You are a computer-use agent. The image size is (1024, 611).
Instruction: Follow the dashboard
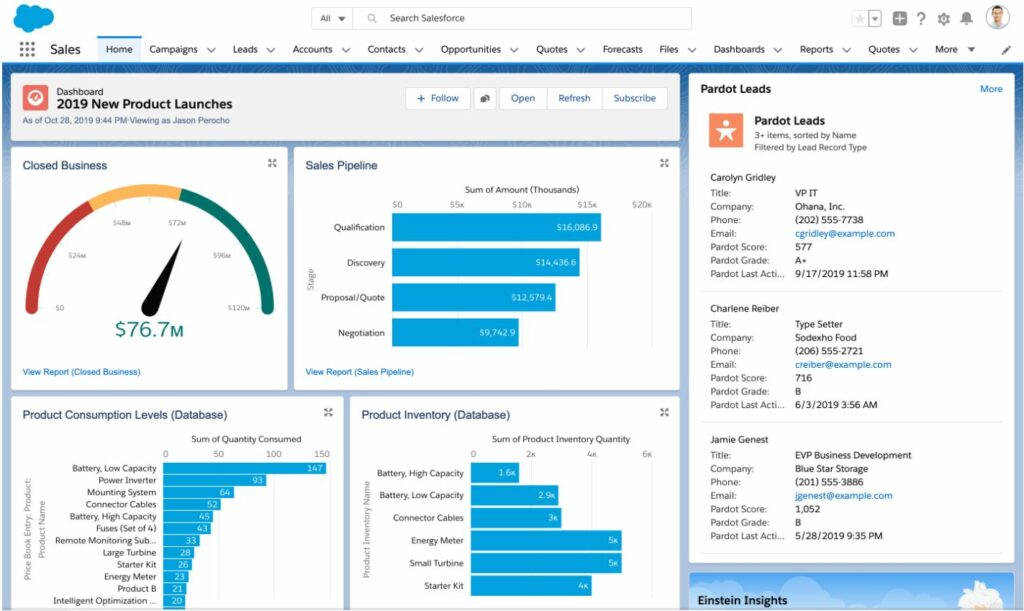(x=438, y=98)
